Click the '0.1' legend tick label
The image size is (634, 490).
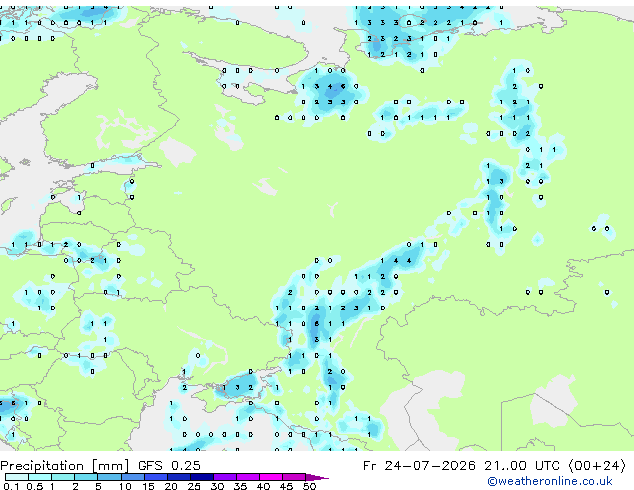coord(12,486)
